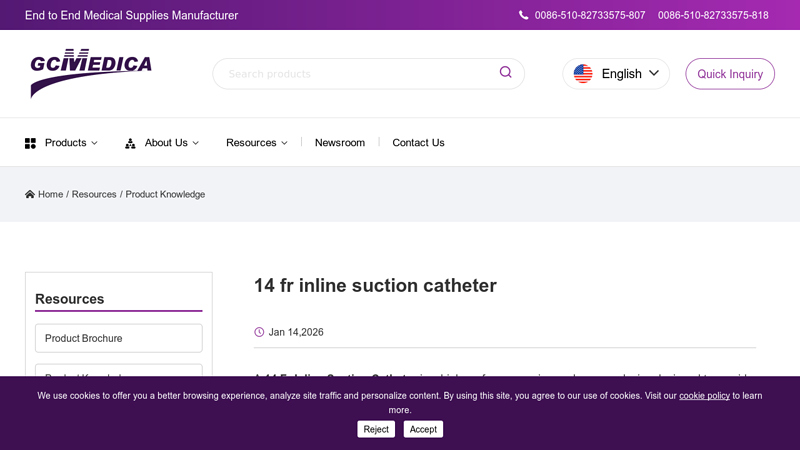Click the search magnifier icon
Screen dimensions: 800x450
[x=506, y=73]
